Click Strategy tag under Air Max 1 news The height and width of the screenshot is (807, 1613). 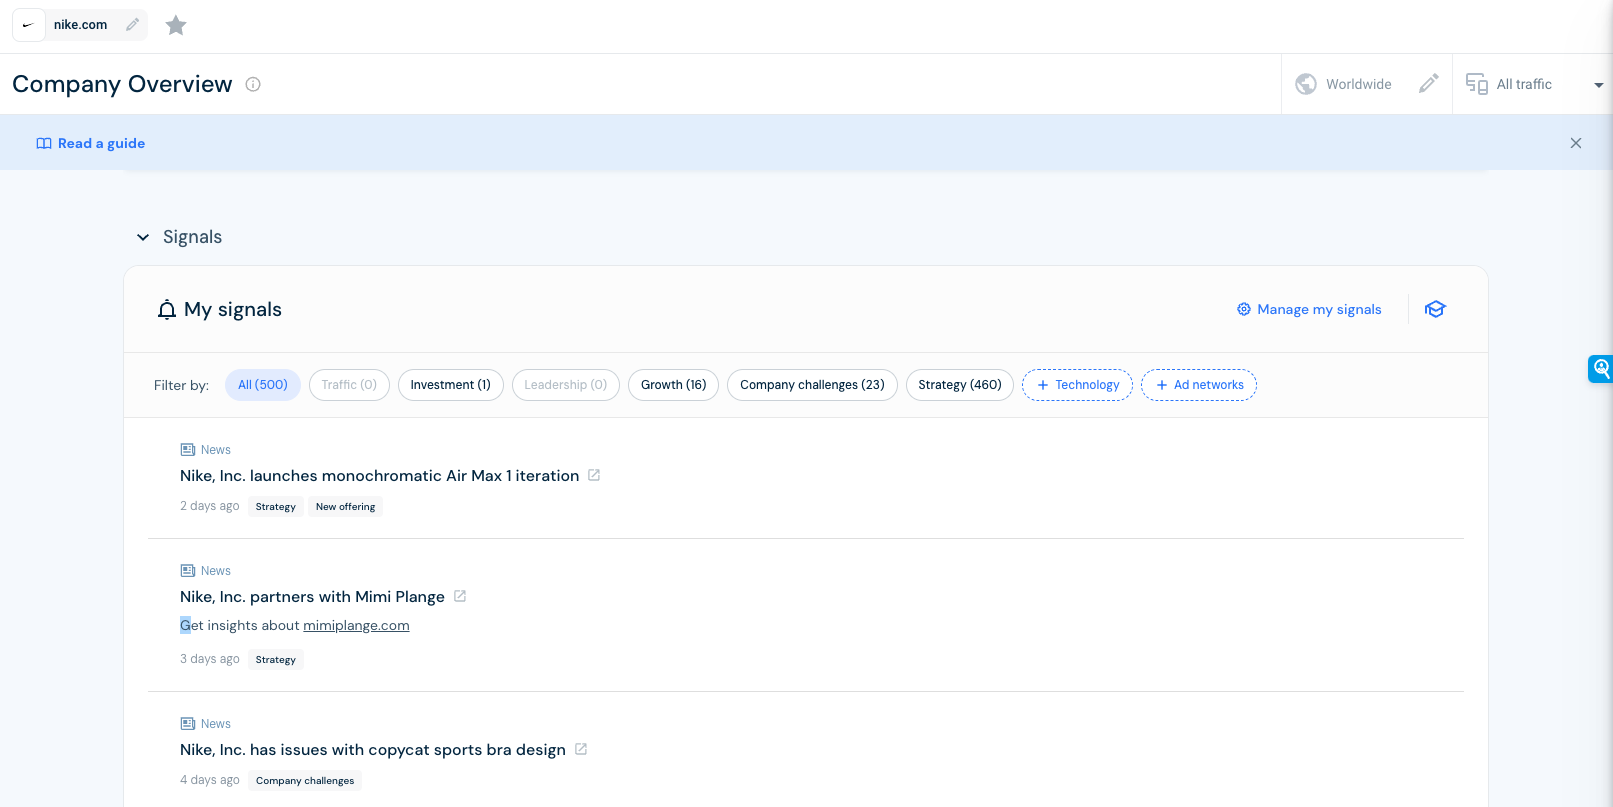pyautogui.click(x=276, y=507)
